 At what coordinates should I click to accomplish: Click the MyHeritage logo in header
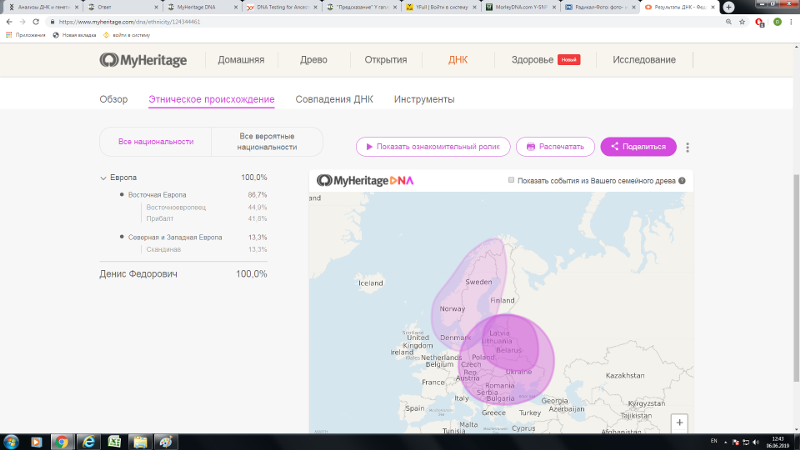[143, 60]
